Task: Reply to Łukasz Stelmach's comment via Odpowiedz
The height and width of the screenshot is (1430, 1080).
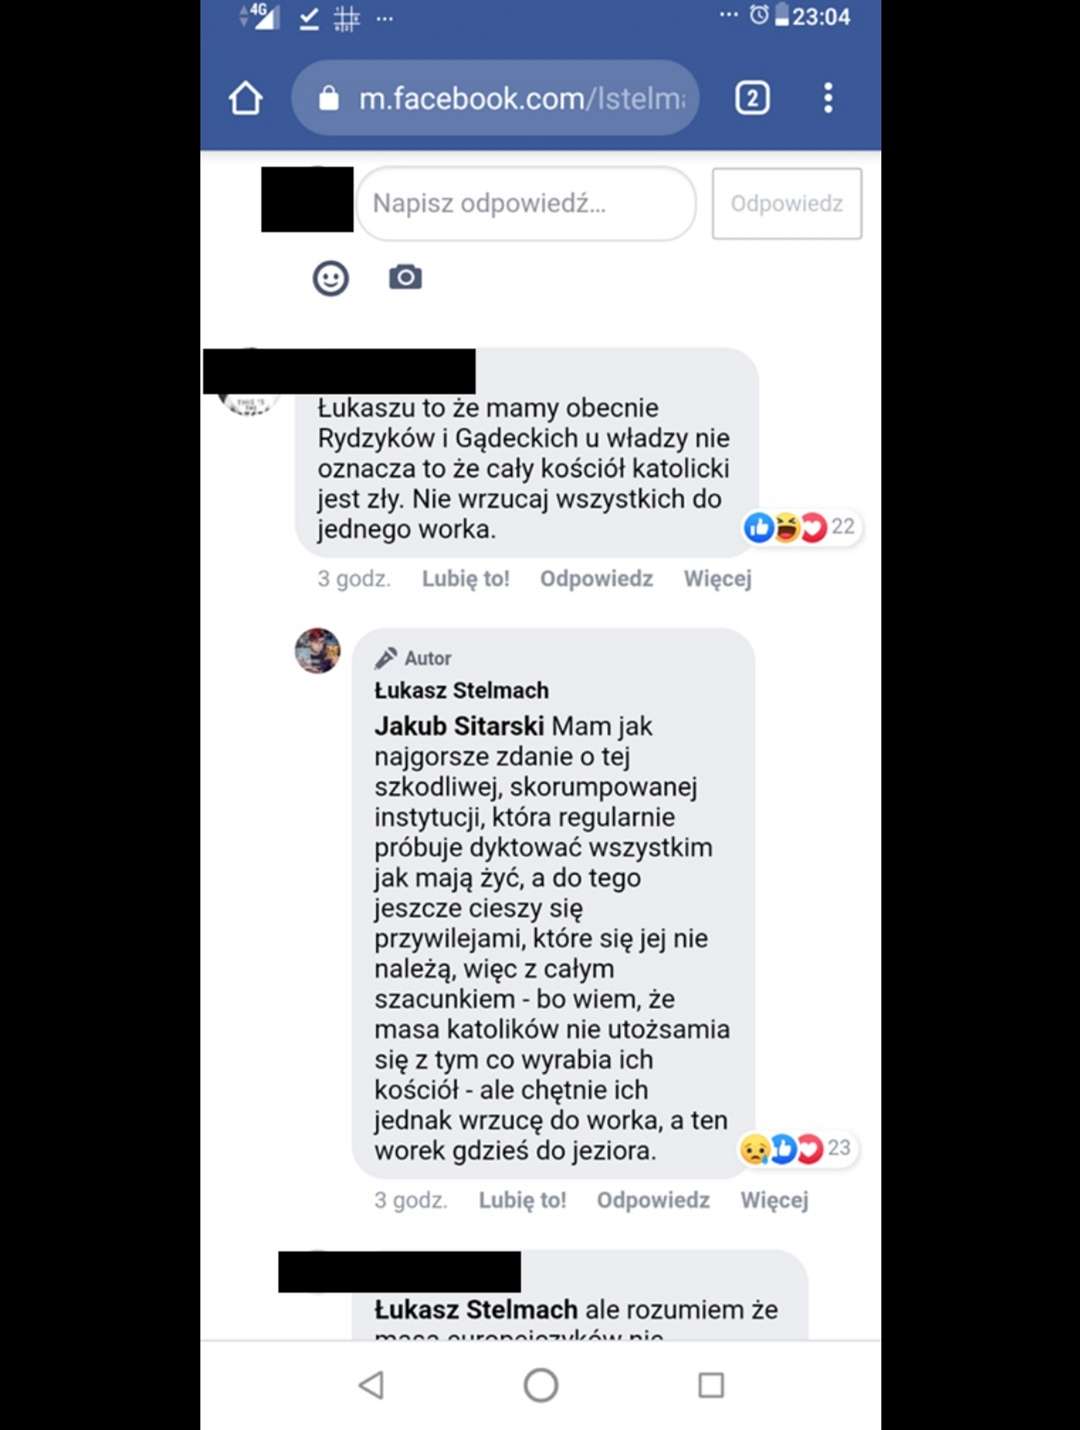Action: pos(653,1200)
